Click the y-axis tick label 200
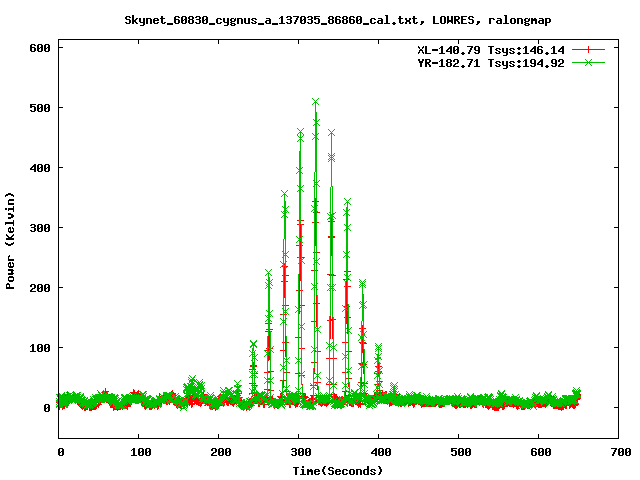This screenshot has width=640, height=480. [40, 288]
